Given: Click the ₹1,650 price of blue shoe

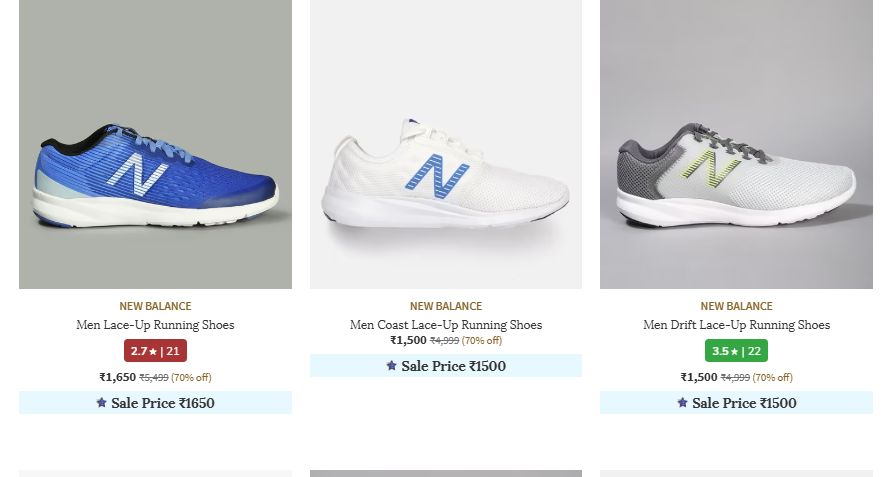Looking at the screenshot, I should coord(117,377).
